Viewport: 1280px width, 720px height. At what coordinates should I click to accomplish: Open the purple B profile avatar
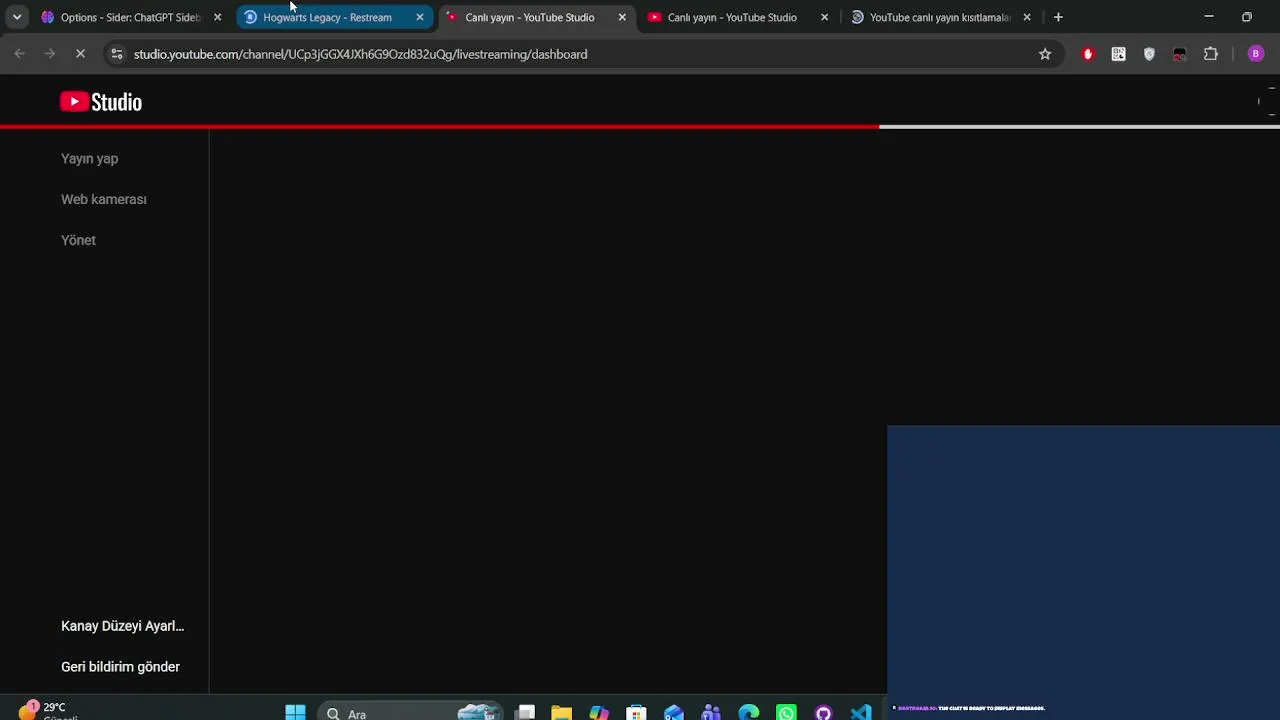(1256, 54)
